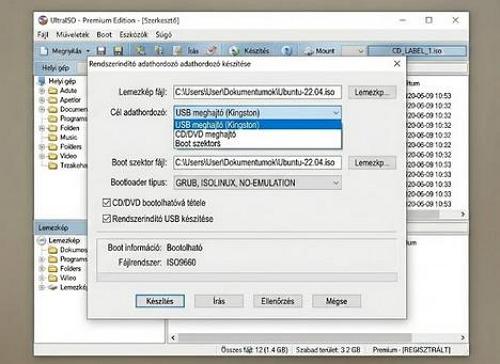Click the Helyi gép panel tab header
Image resolution: width=500 pixels, height=364 pixels.
56,68
